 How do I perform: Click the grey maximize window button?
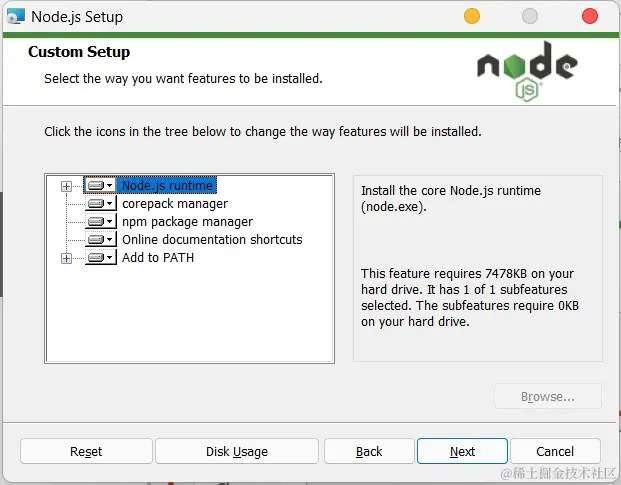[x=530, y=16]
